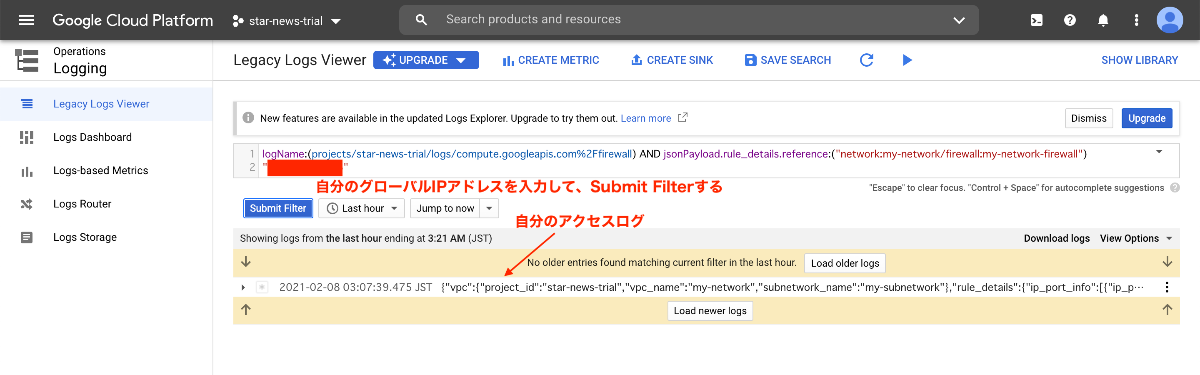The width and height of the screenshot is (1200, 375).
Task: Dismiss the upgrade notification banner
Action: click(1089, 118)
